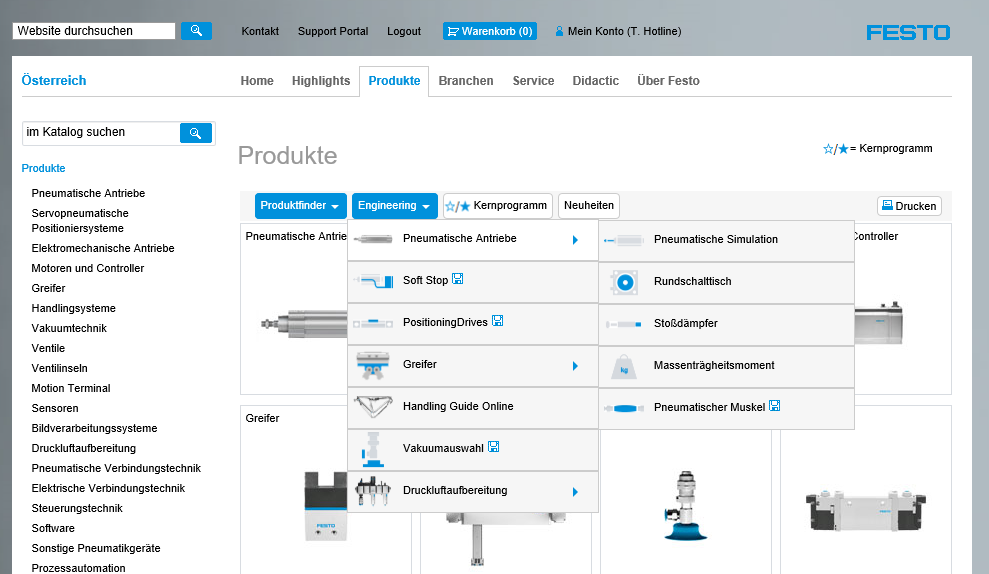The height and width of the screenshot is (574, 989).
Task: Click the PositioningDrives product icon
Action: (373, 324)
